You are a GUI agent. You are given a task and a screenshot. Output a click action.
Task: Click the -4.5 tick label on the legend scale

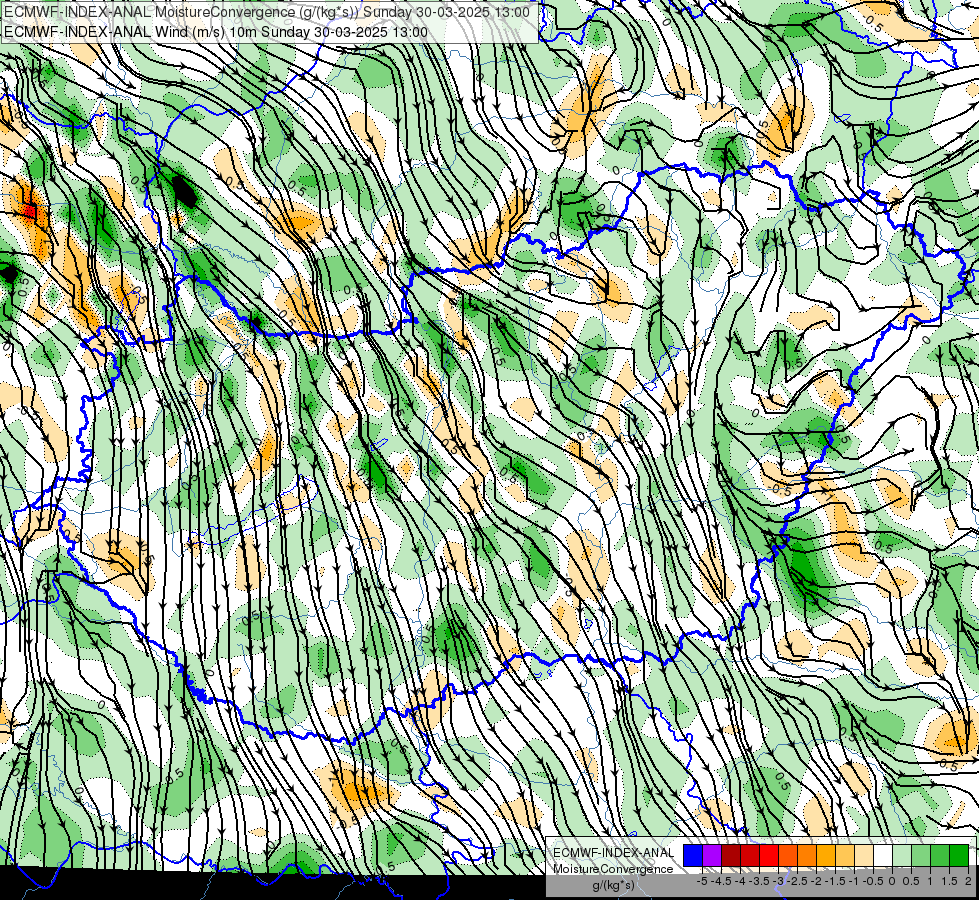click(721, 881)
